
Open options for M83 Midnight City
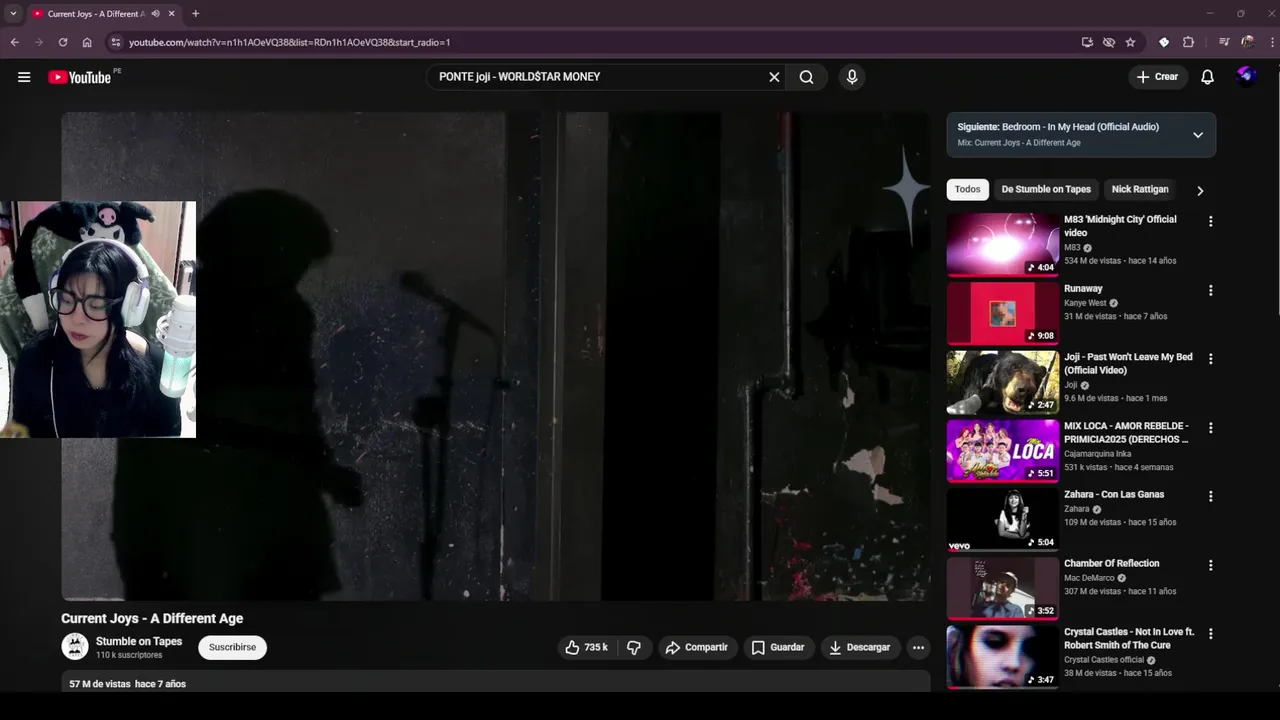[x=1210, y=222]
